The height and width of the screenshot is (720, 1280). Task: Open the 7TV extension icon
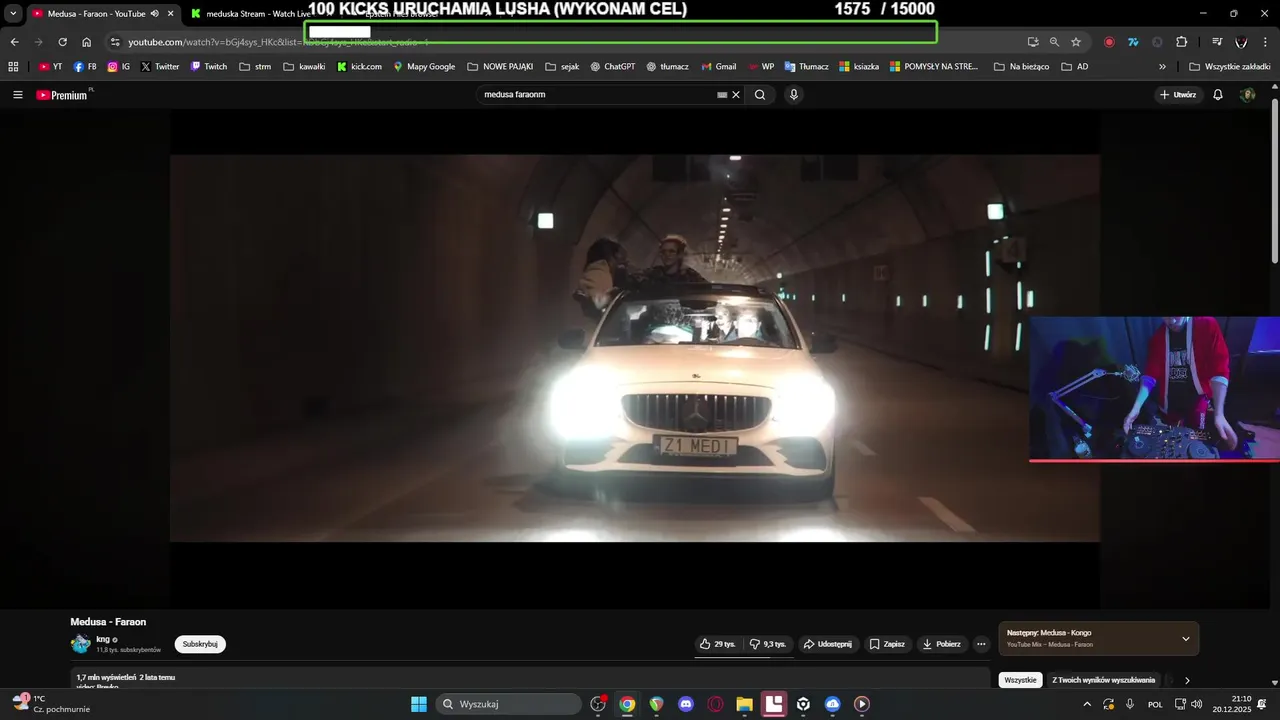pos(1133,42)
